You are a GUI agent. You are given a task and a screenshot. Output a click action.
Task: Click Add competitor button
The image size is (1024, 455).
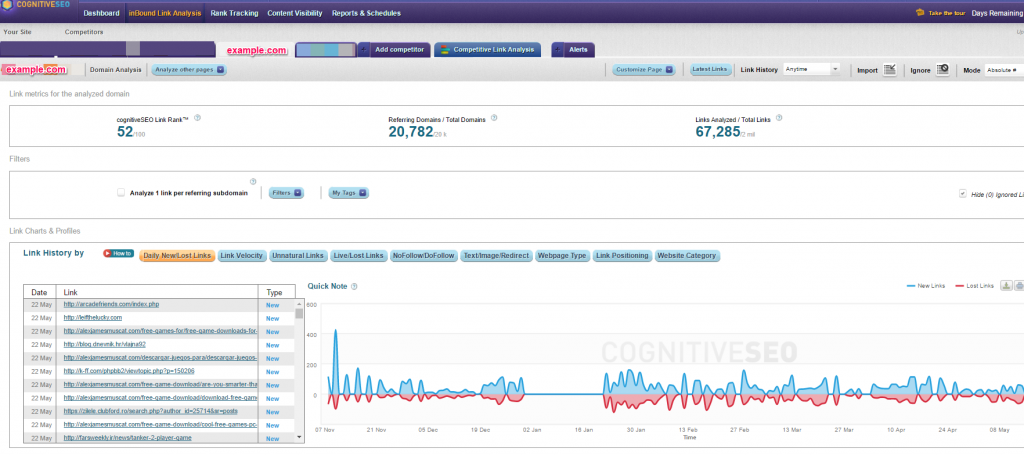point(394,50)
